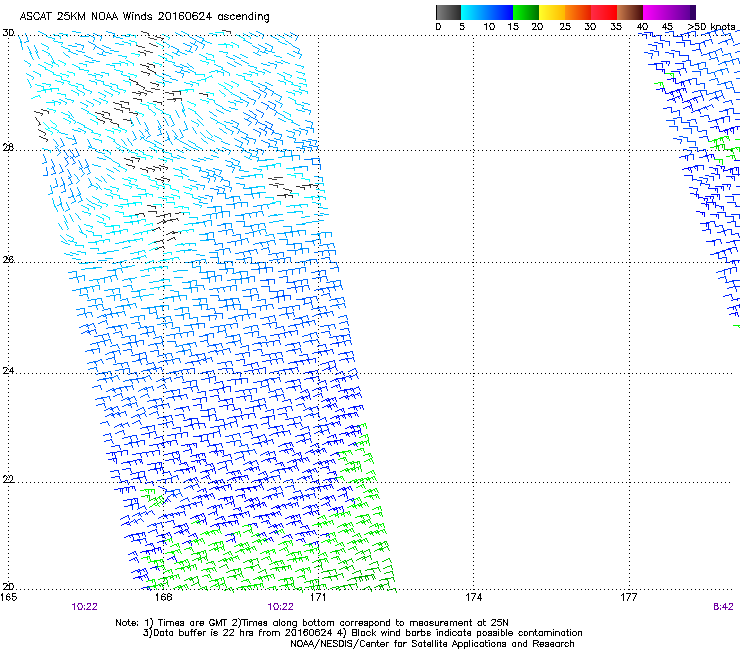Click the title 'ASCAT 25KM NOAA Winds 20160624 ascending'

144,17
